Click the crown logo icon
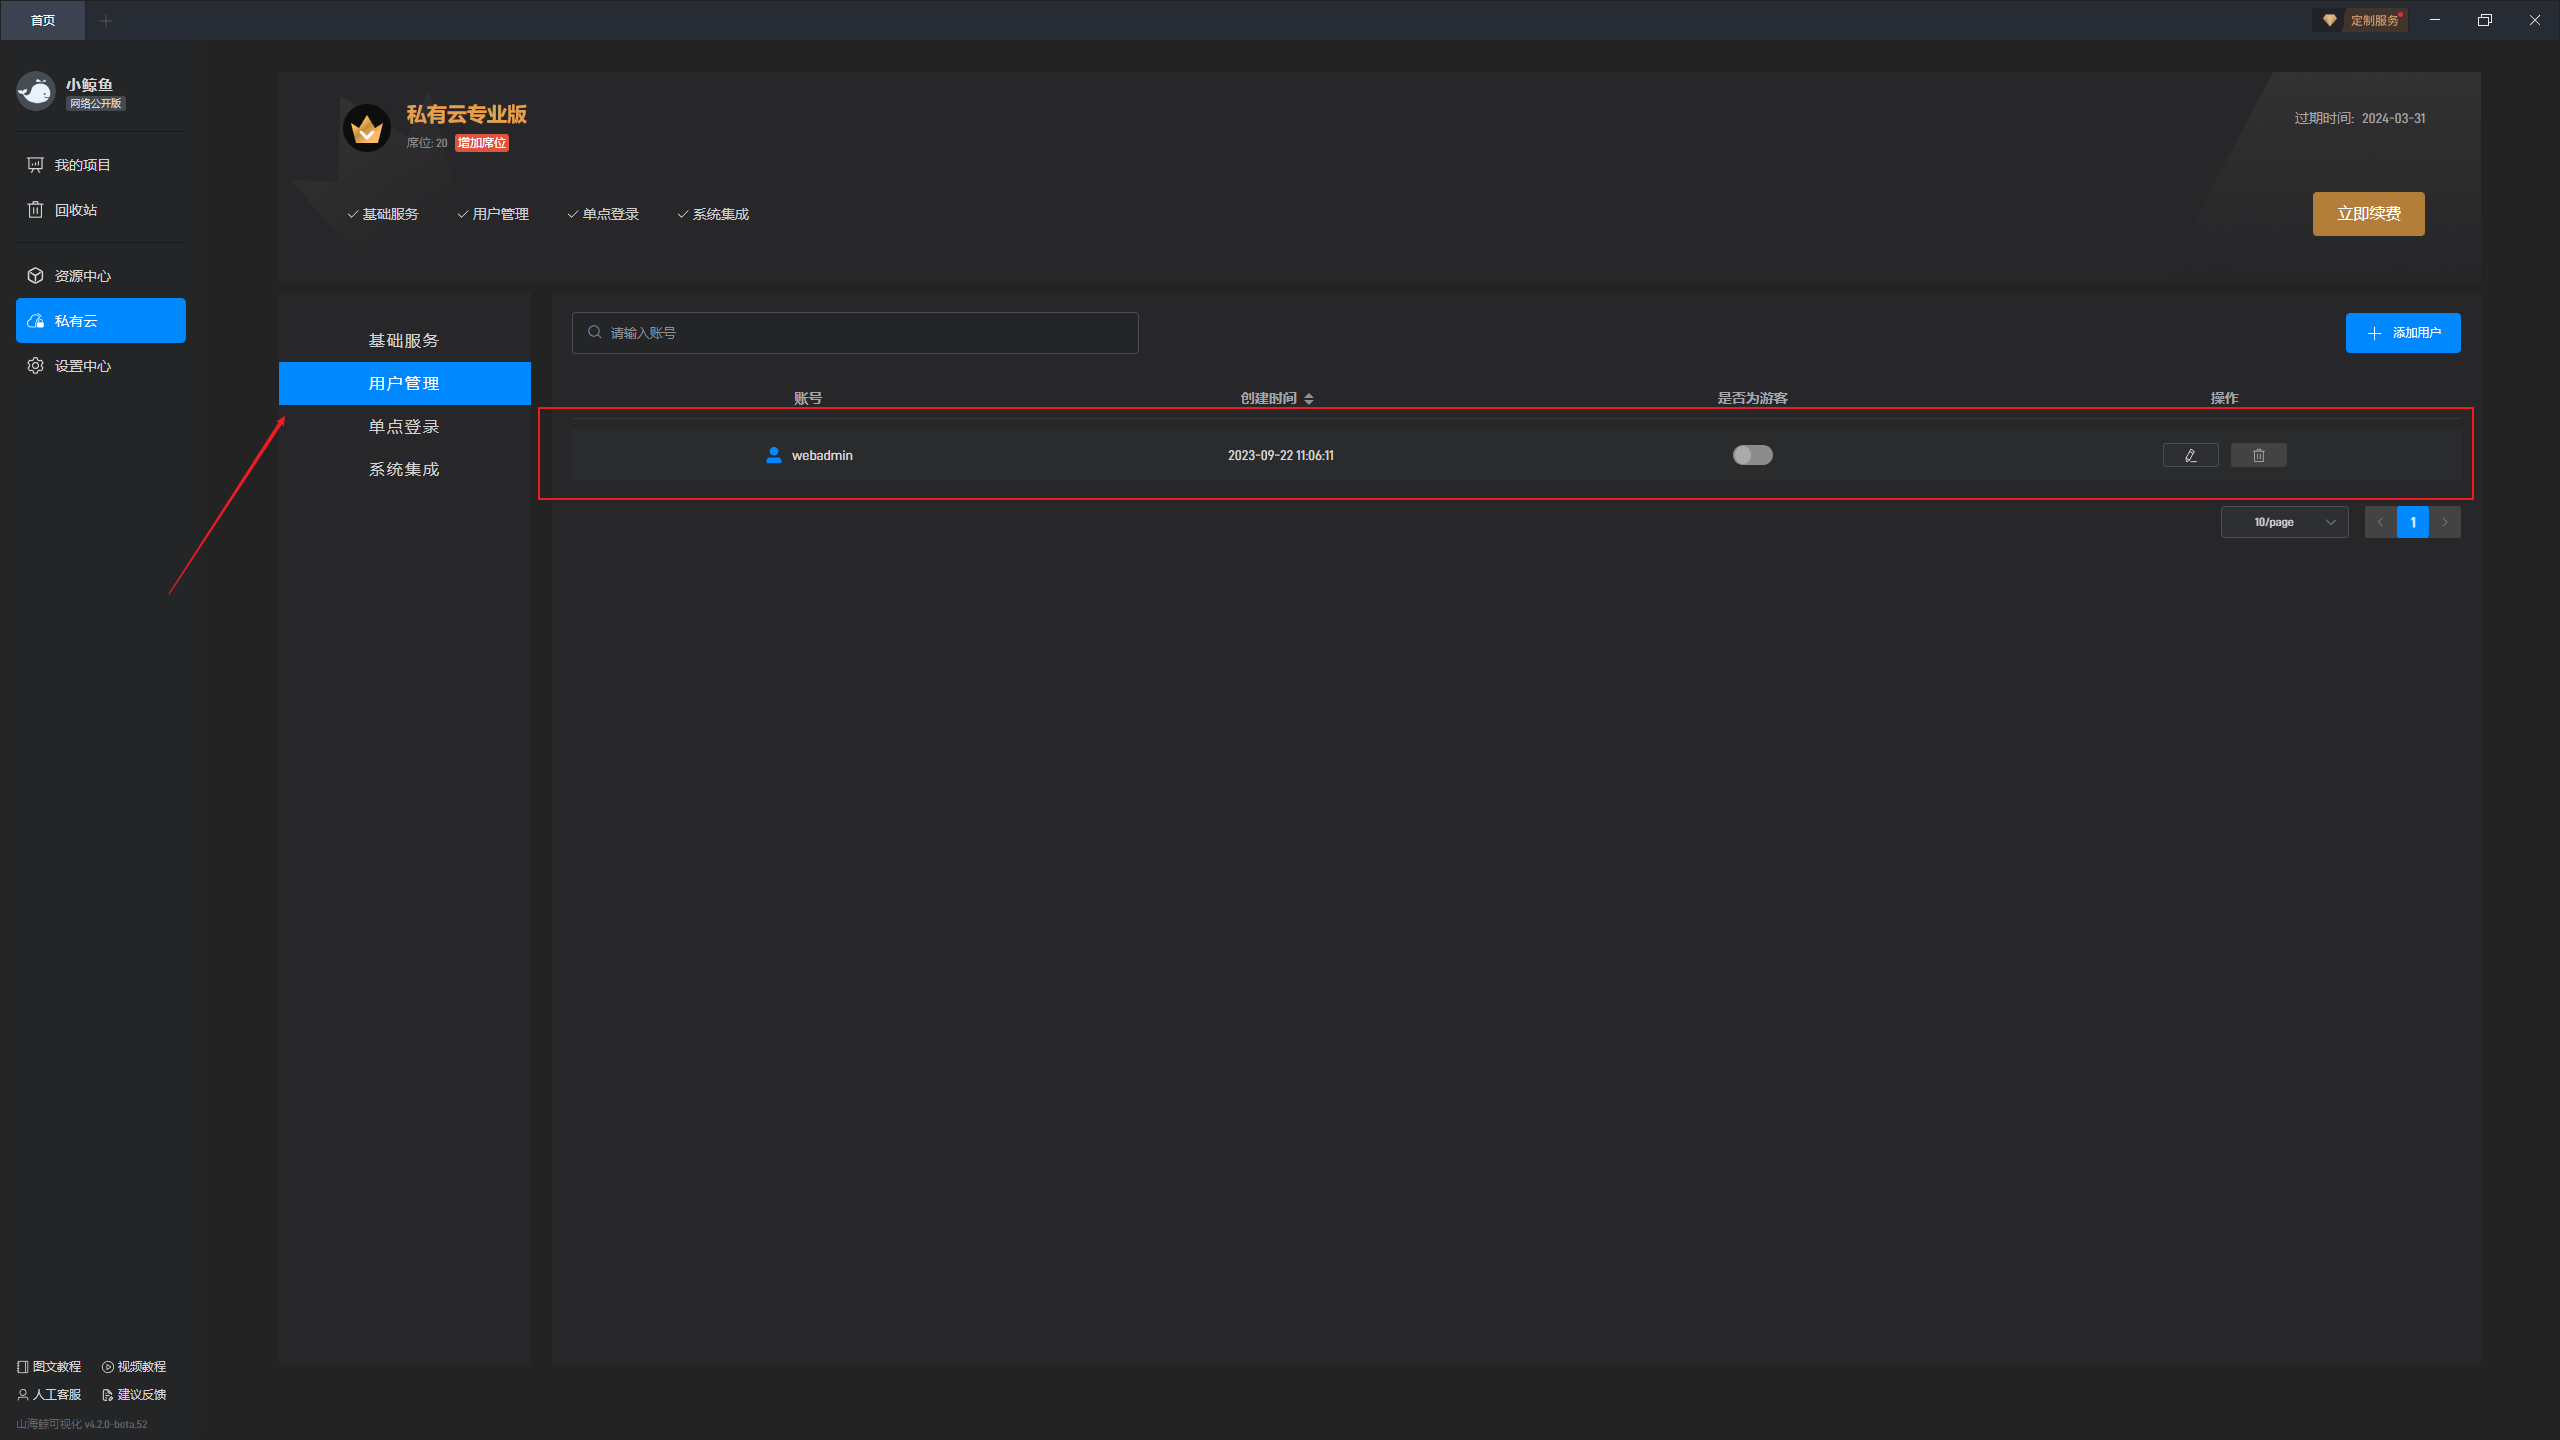This screenshot has height=1440, width=2560. click(367, 128)
